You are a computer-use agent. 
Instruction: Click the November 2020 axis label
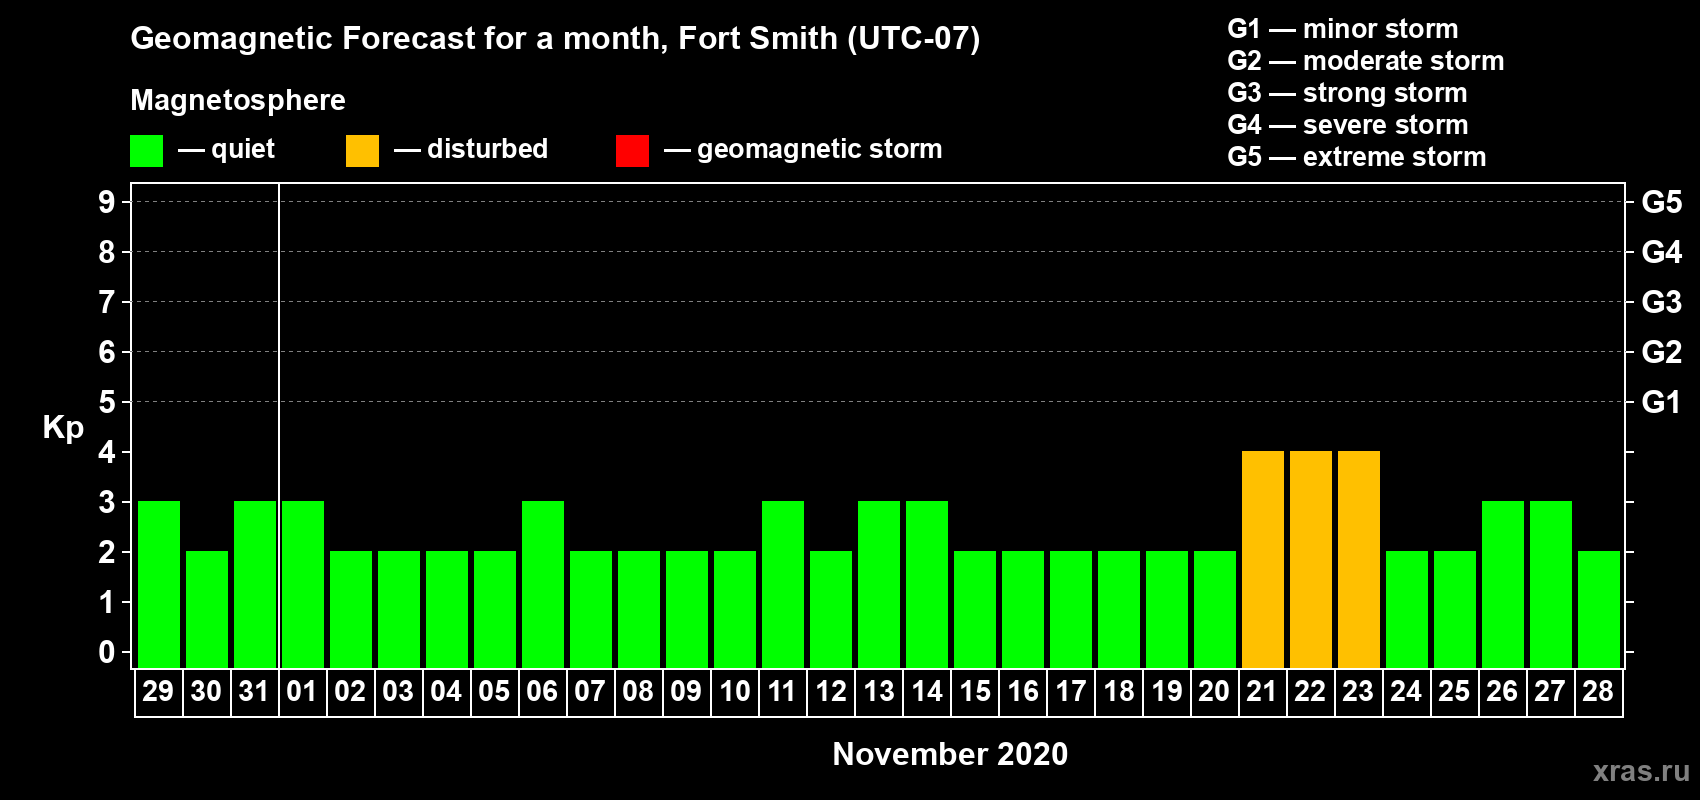click(x=950, y=754)
